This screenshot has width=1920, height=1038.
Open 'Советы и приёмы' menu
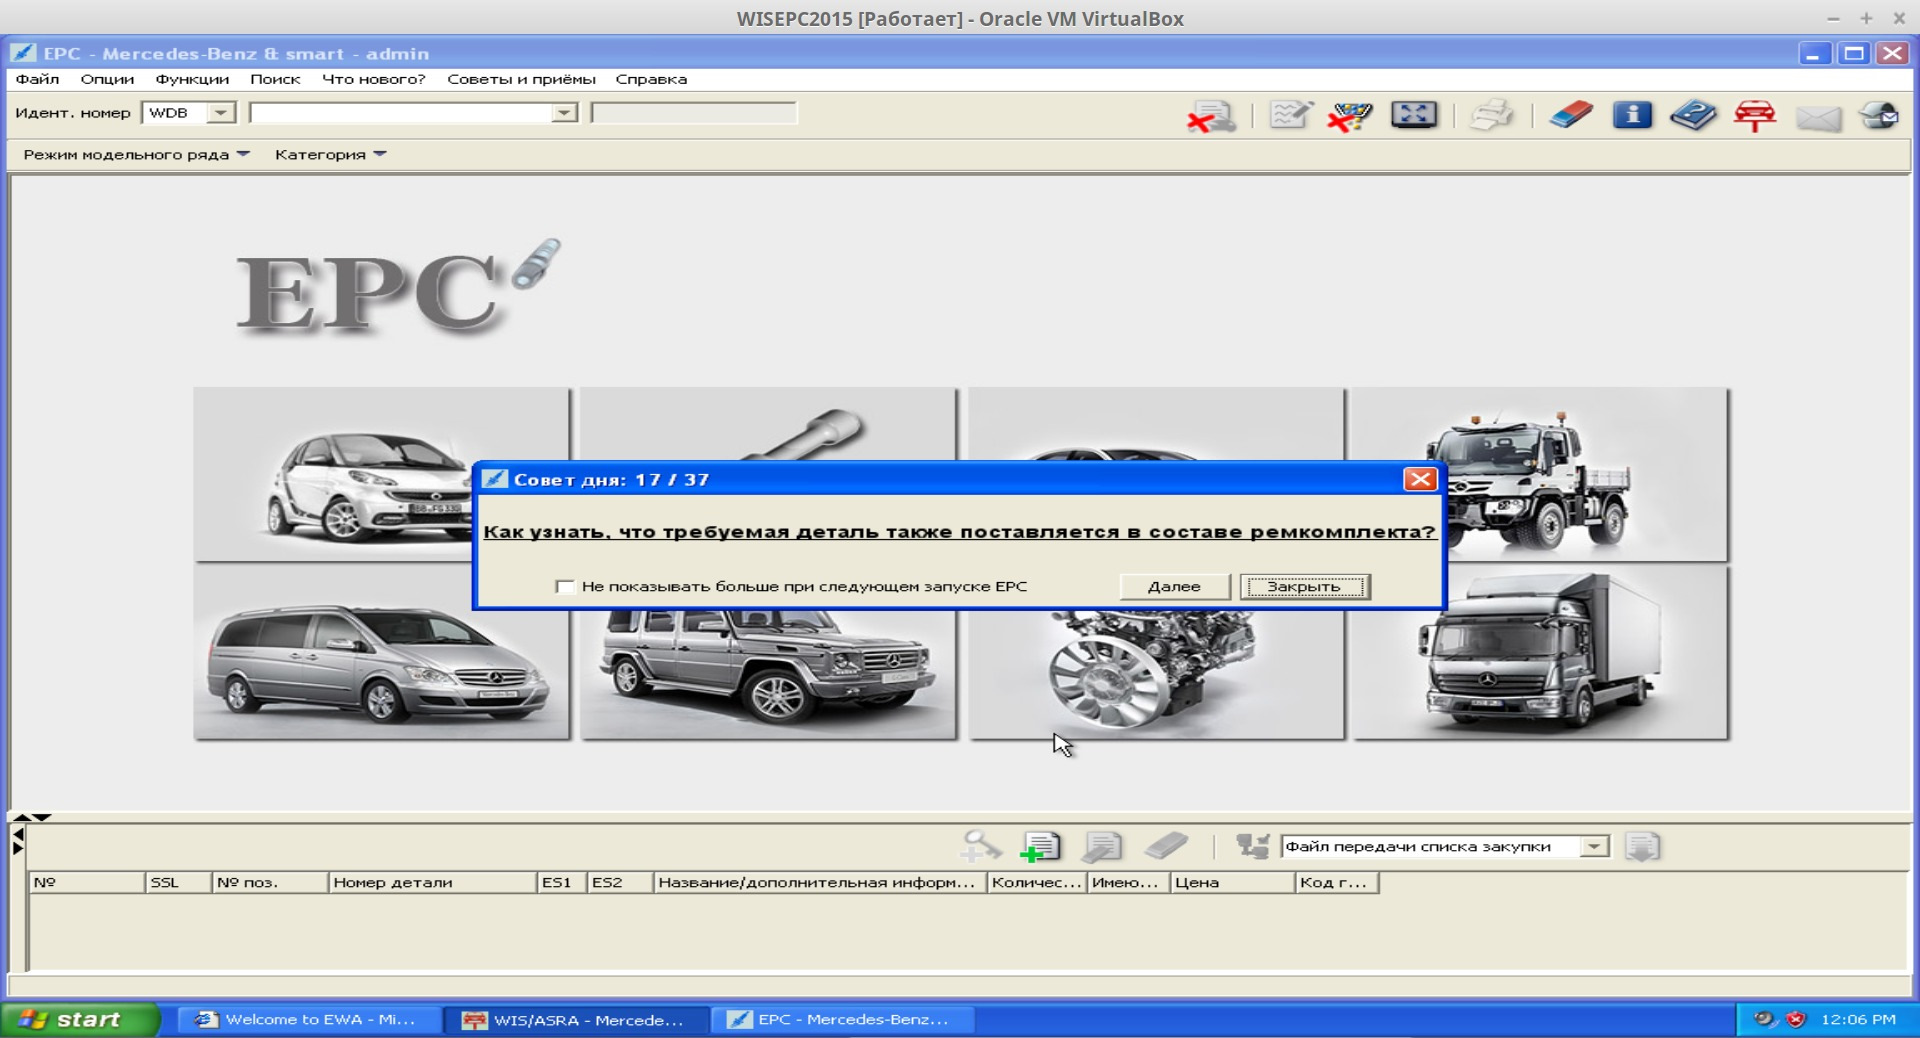(x=521, y=79)
